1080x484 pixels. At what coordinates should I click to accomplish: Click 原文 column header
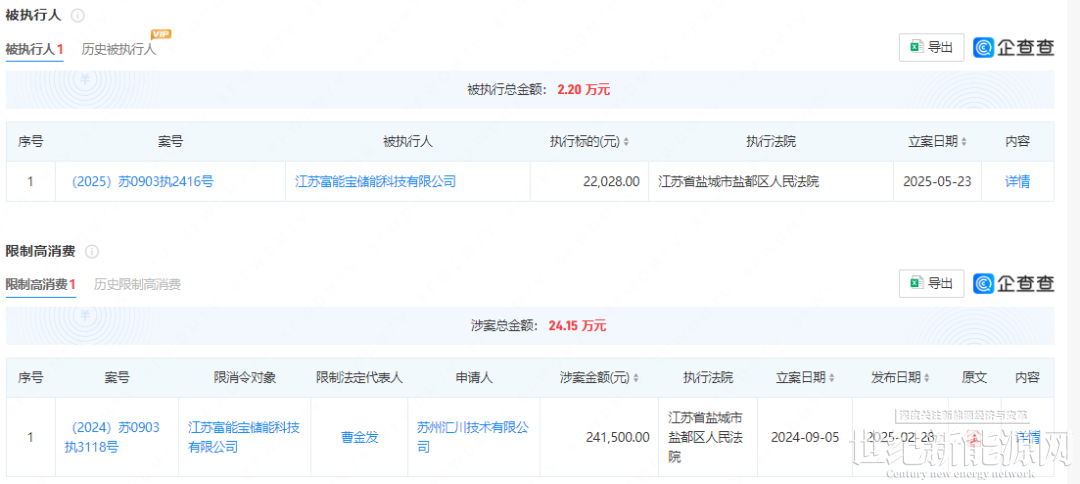[974, 378]
